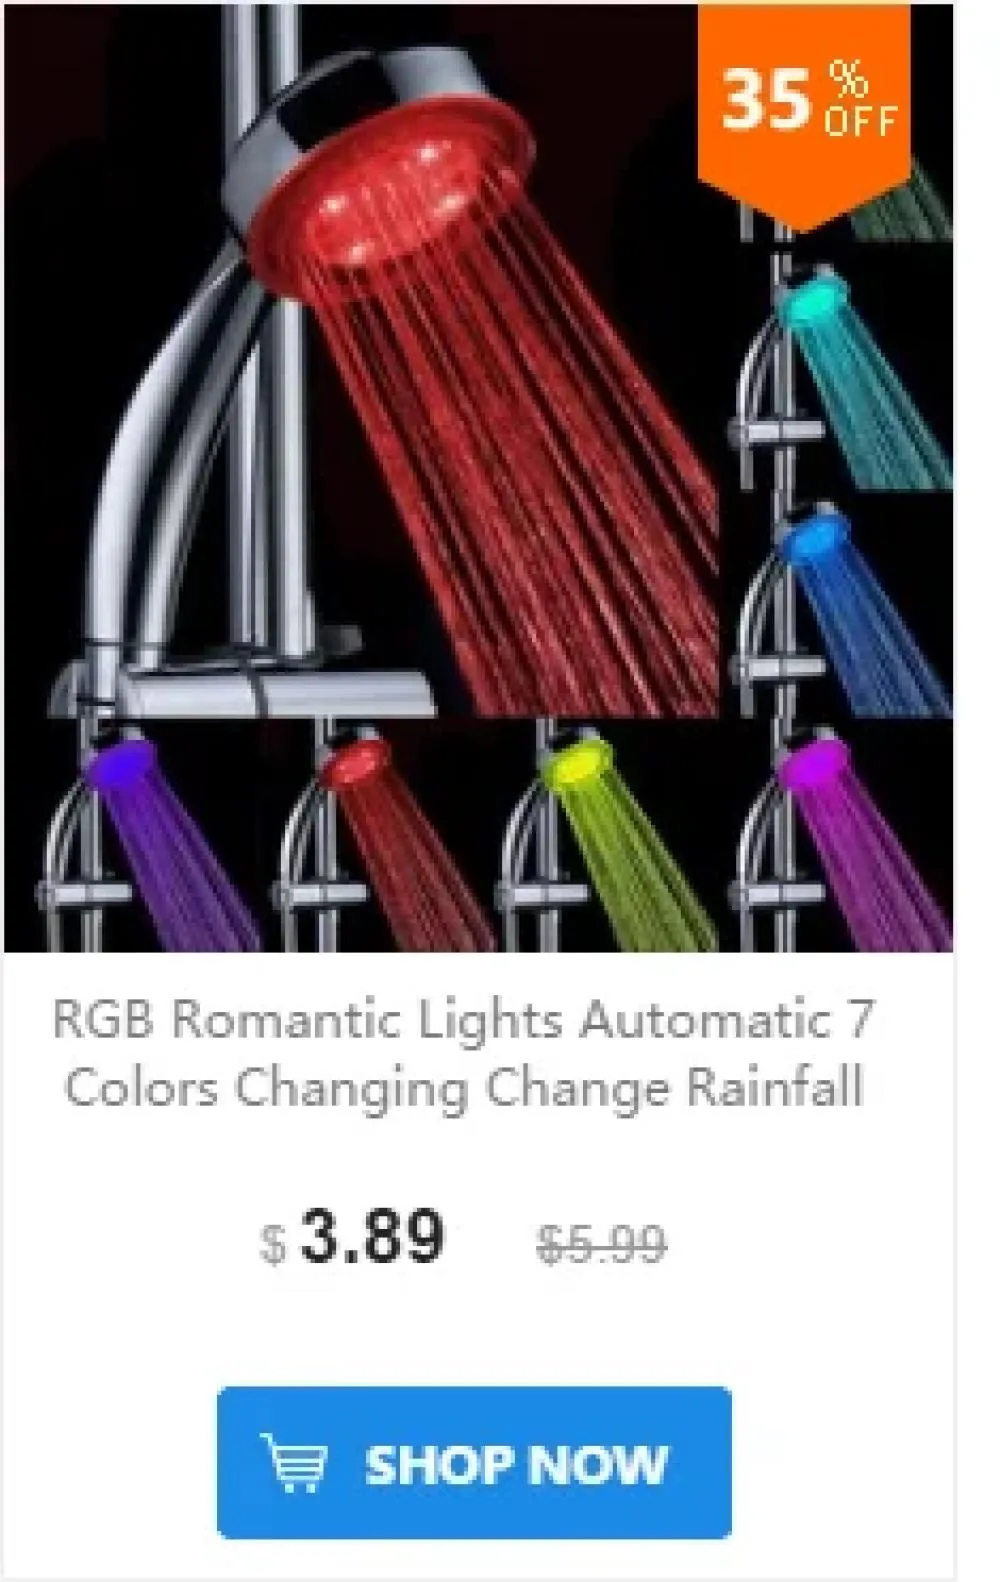Select the yellow shower head thumbnail

610,835
